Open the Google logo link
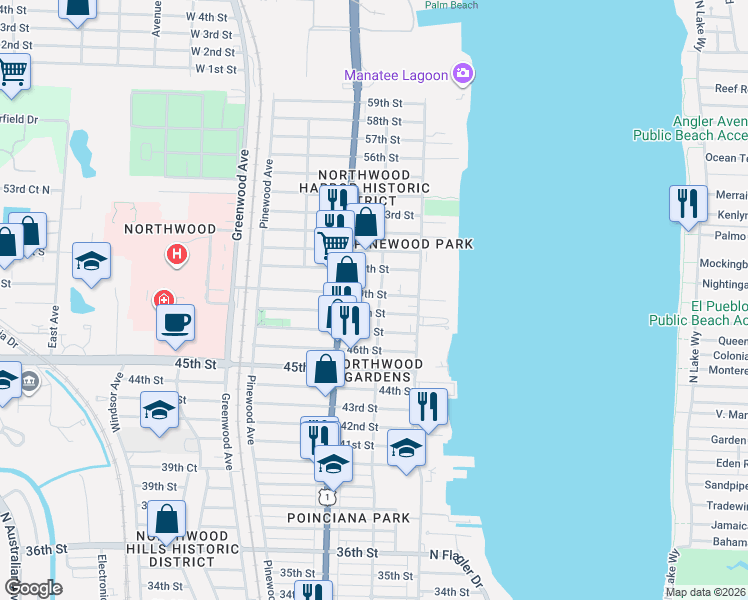The image size is (748, 600). (33, 589)
